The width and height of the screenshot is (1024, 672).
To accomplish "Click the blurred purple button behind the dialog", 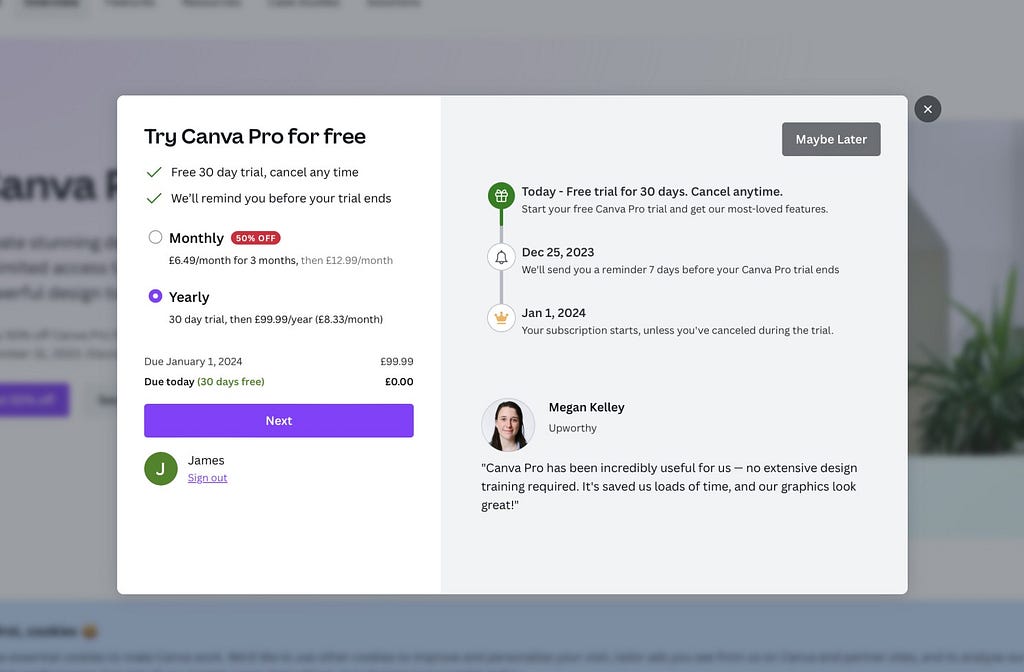I will click(x=34, y=400).
